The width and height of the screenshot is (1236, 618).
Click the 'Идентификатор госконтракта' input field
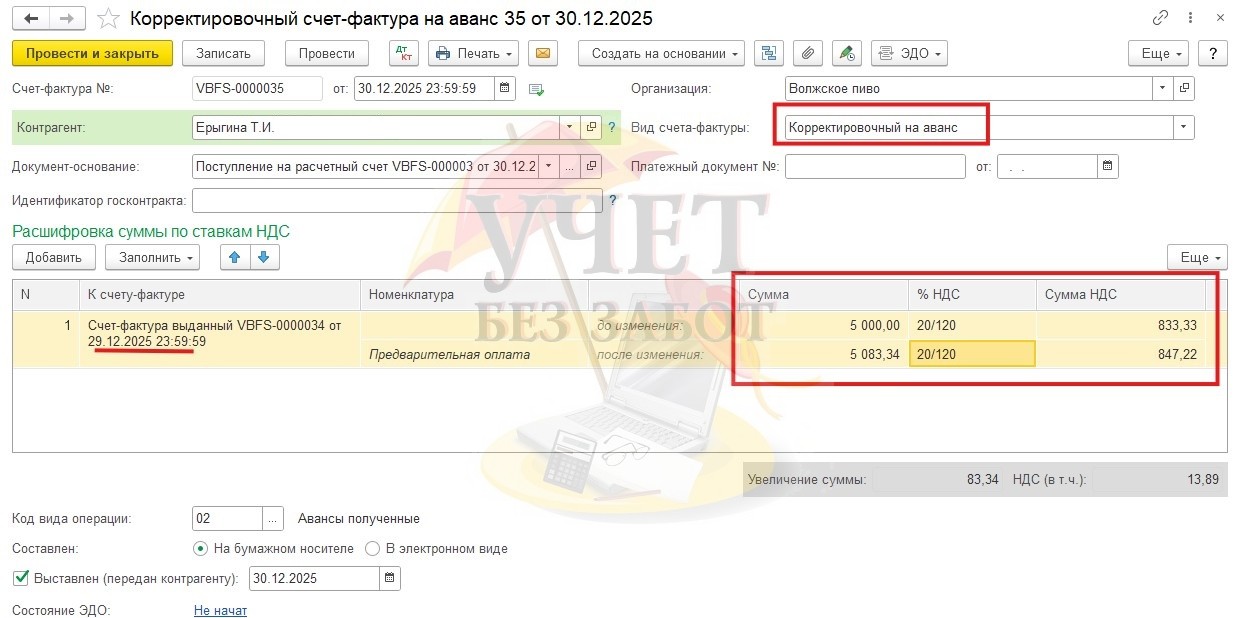pos(397,201)
